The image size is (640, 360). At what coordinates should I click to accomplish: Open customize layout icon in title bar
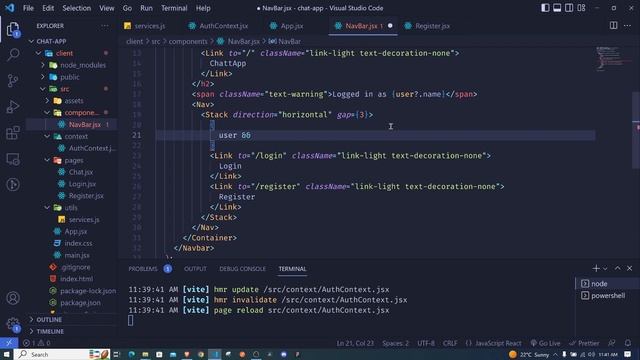tap(581, 8)
